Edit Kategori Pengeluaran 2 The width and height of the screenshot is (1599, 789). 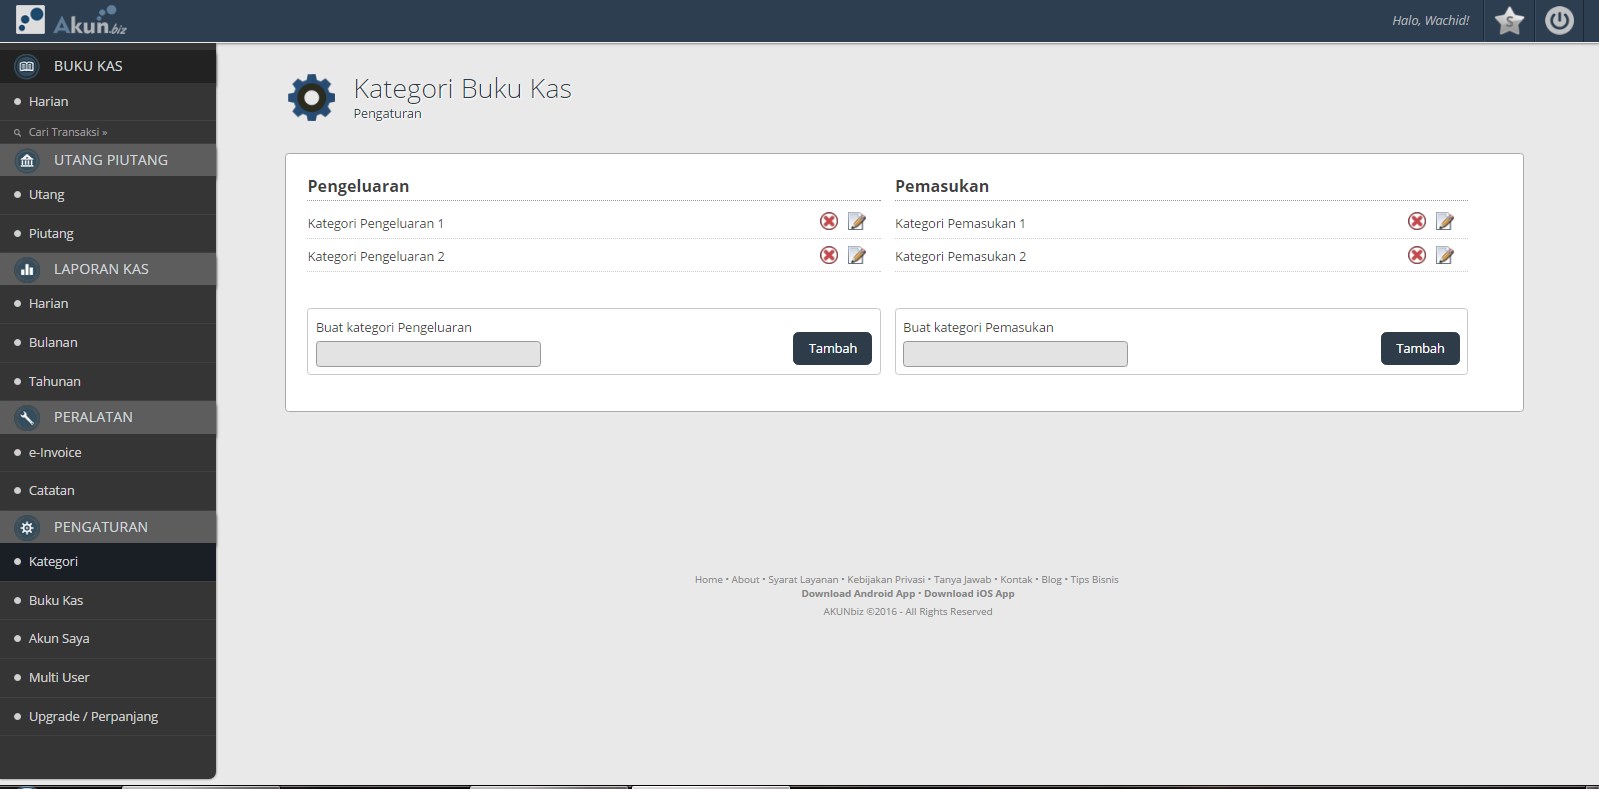(857, 255)
